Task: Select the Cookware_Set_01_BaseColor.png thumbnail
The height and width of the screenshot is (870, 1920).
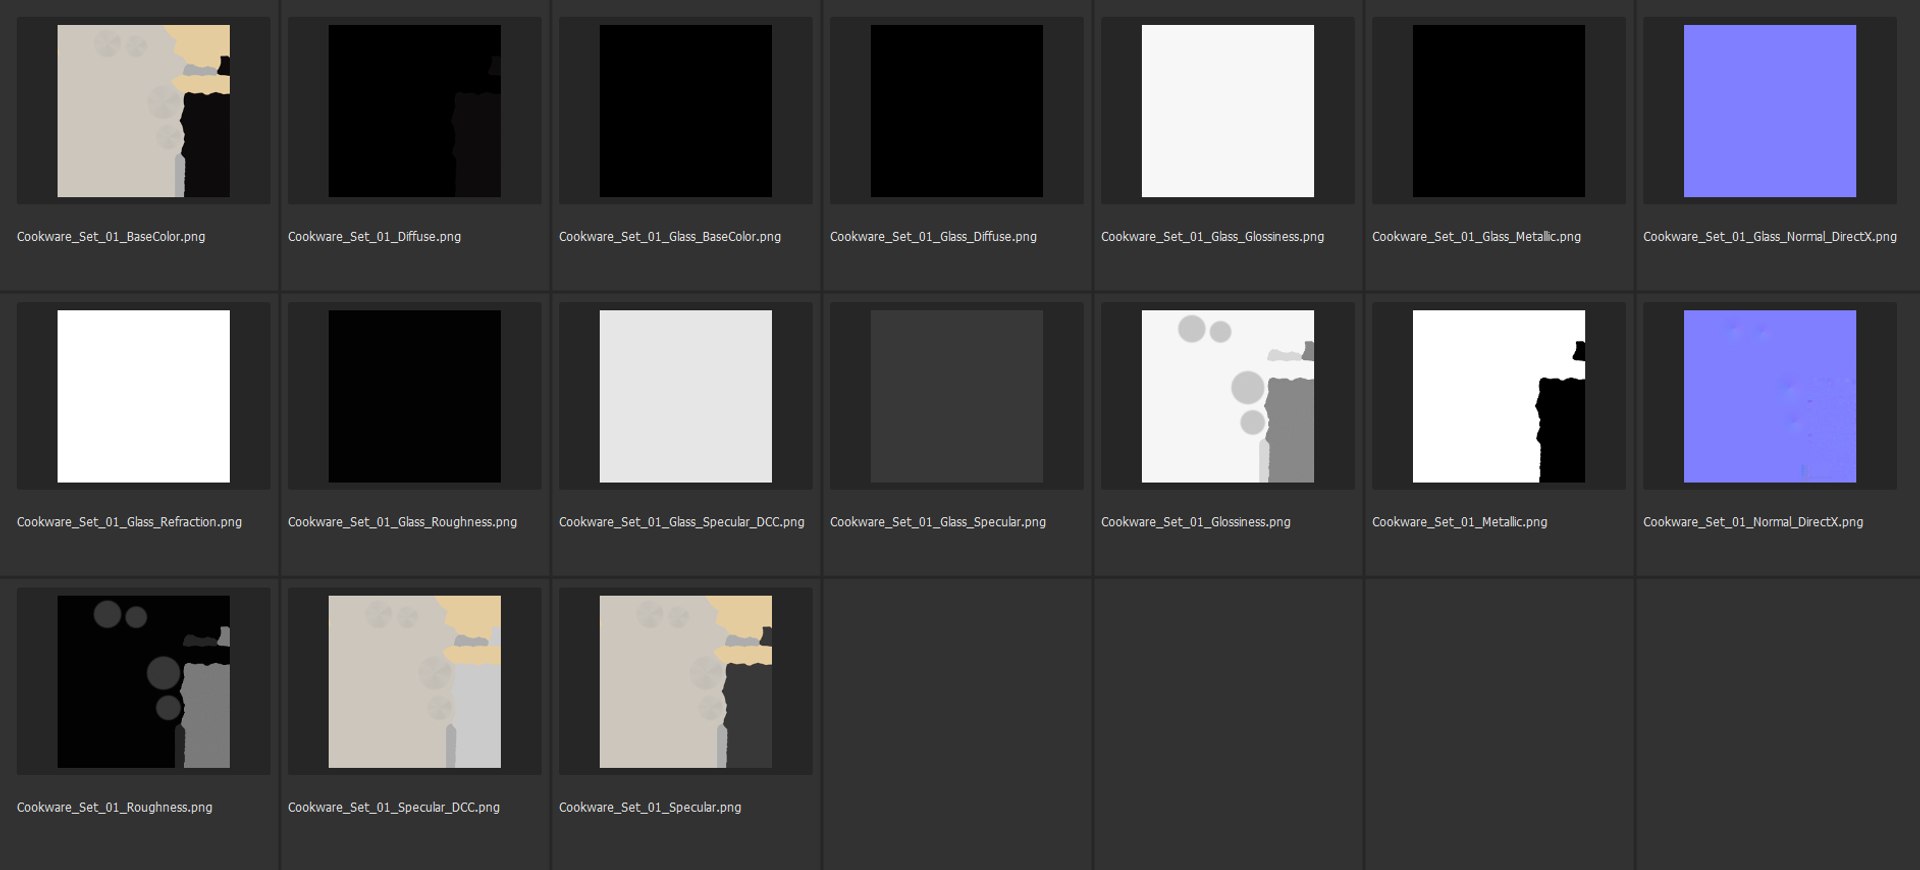Action: point(143,111)
